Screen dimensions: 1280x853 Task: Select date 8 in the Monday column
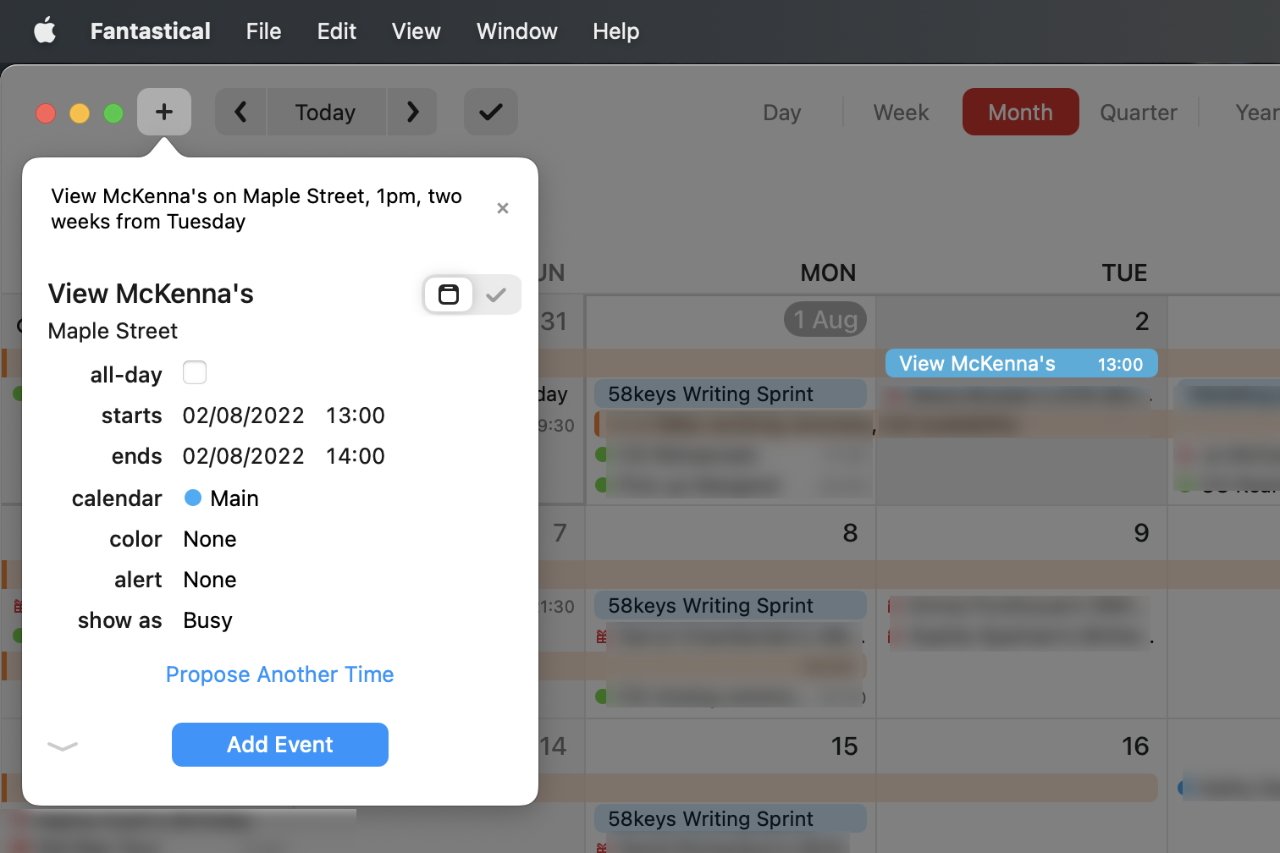[x=850, y=533]
